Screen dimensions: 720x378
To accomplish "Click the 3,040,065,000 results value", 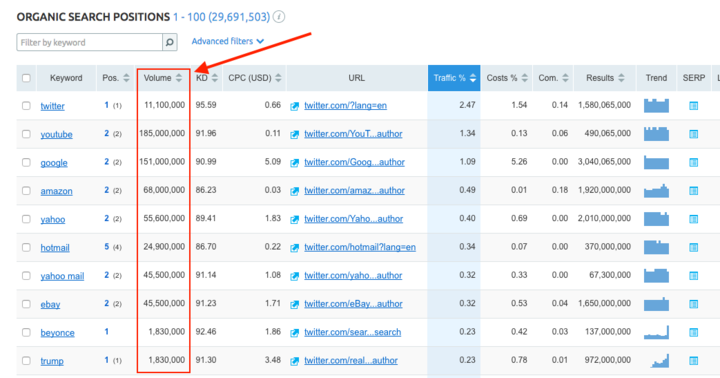I will point(604,162).
